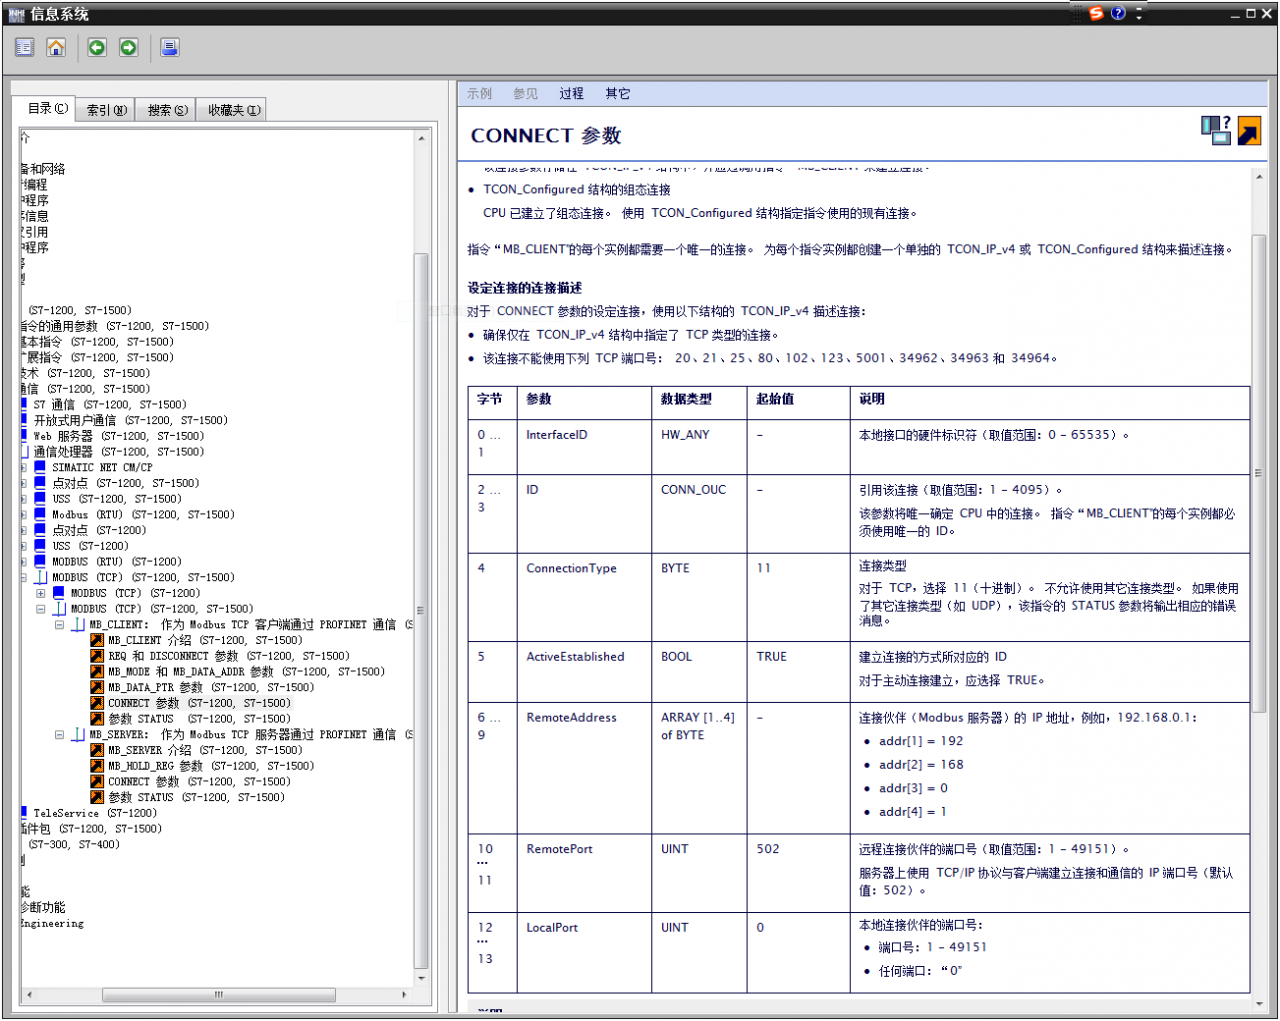Image resolution: width=1280 pixels, height=1021 pixels.
Task: Click topic icon of MB_MODE 和 MB_DATA_ADDR 参数
Action: [x=97, y=672]
